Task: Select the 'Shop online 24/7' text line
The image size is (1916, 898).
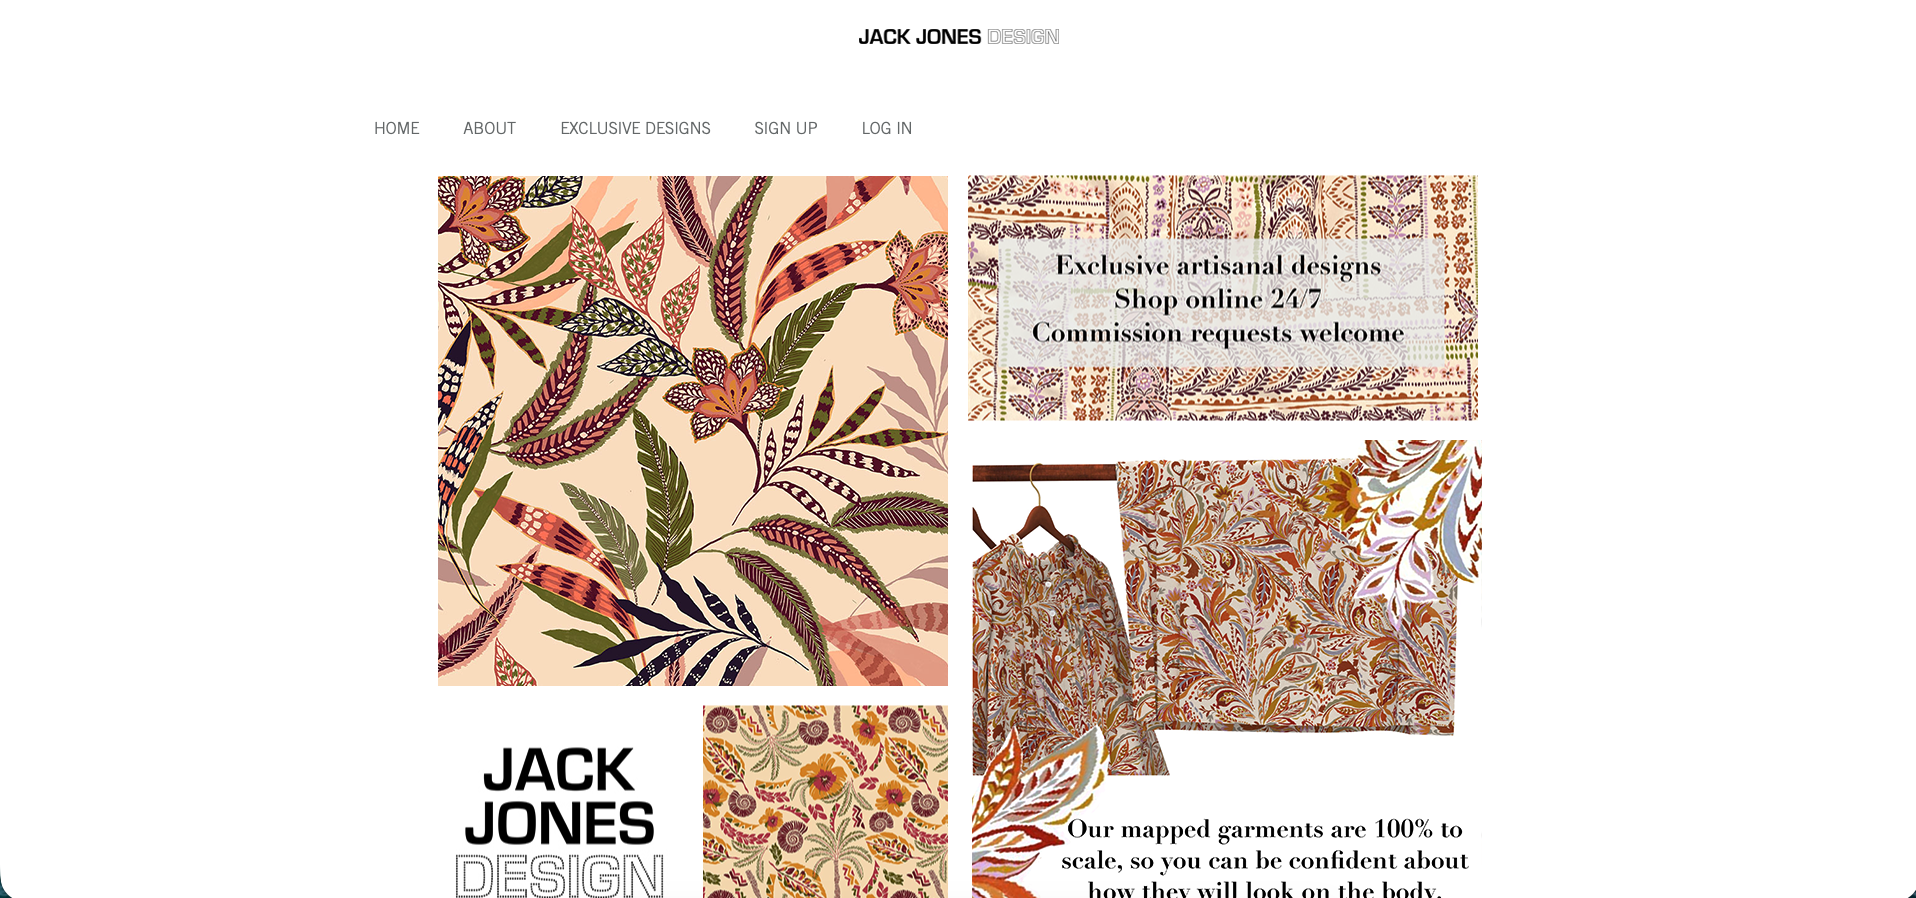Action: click(x=1218, y=299)
